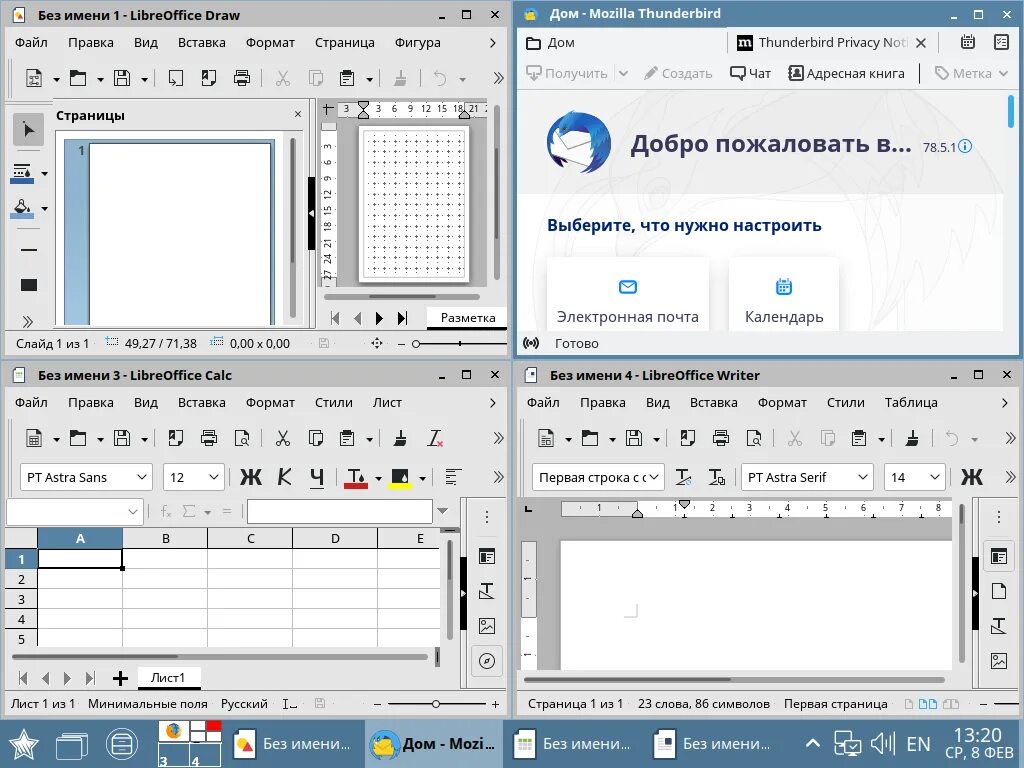Image resolution: width=1024 pixels, height=768 pixels.
Task: Select the Draw filled rectangle tool
Action: [x=29, y=285]
